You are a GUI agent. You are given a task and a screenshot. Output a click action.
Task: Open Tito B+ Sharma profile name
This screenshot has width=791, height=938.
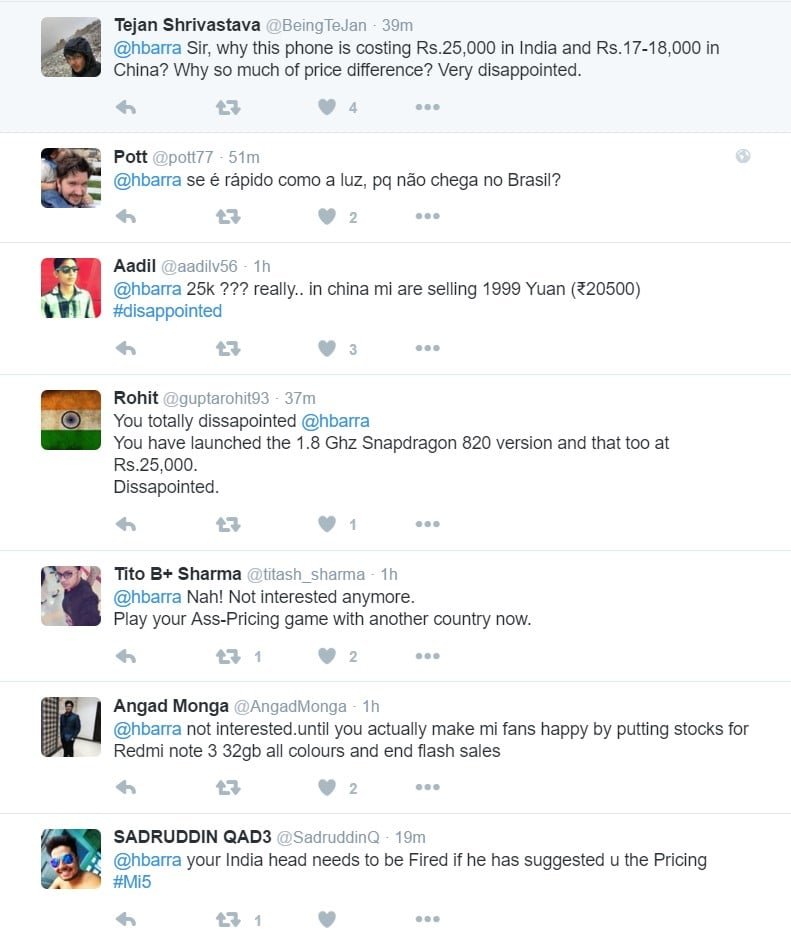pyautogui.click(x=178, y=574)
